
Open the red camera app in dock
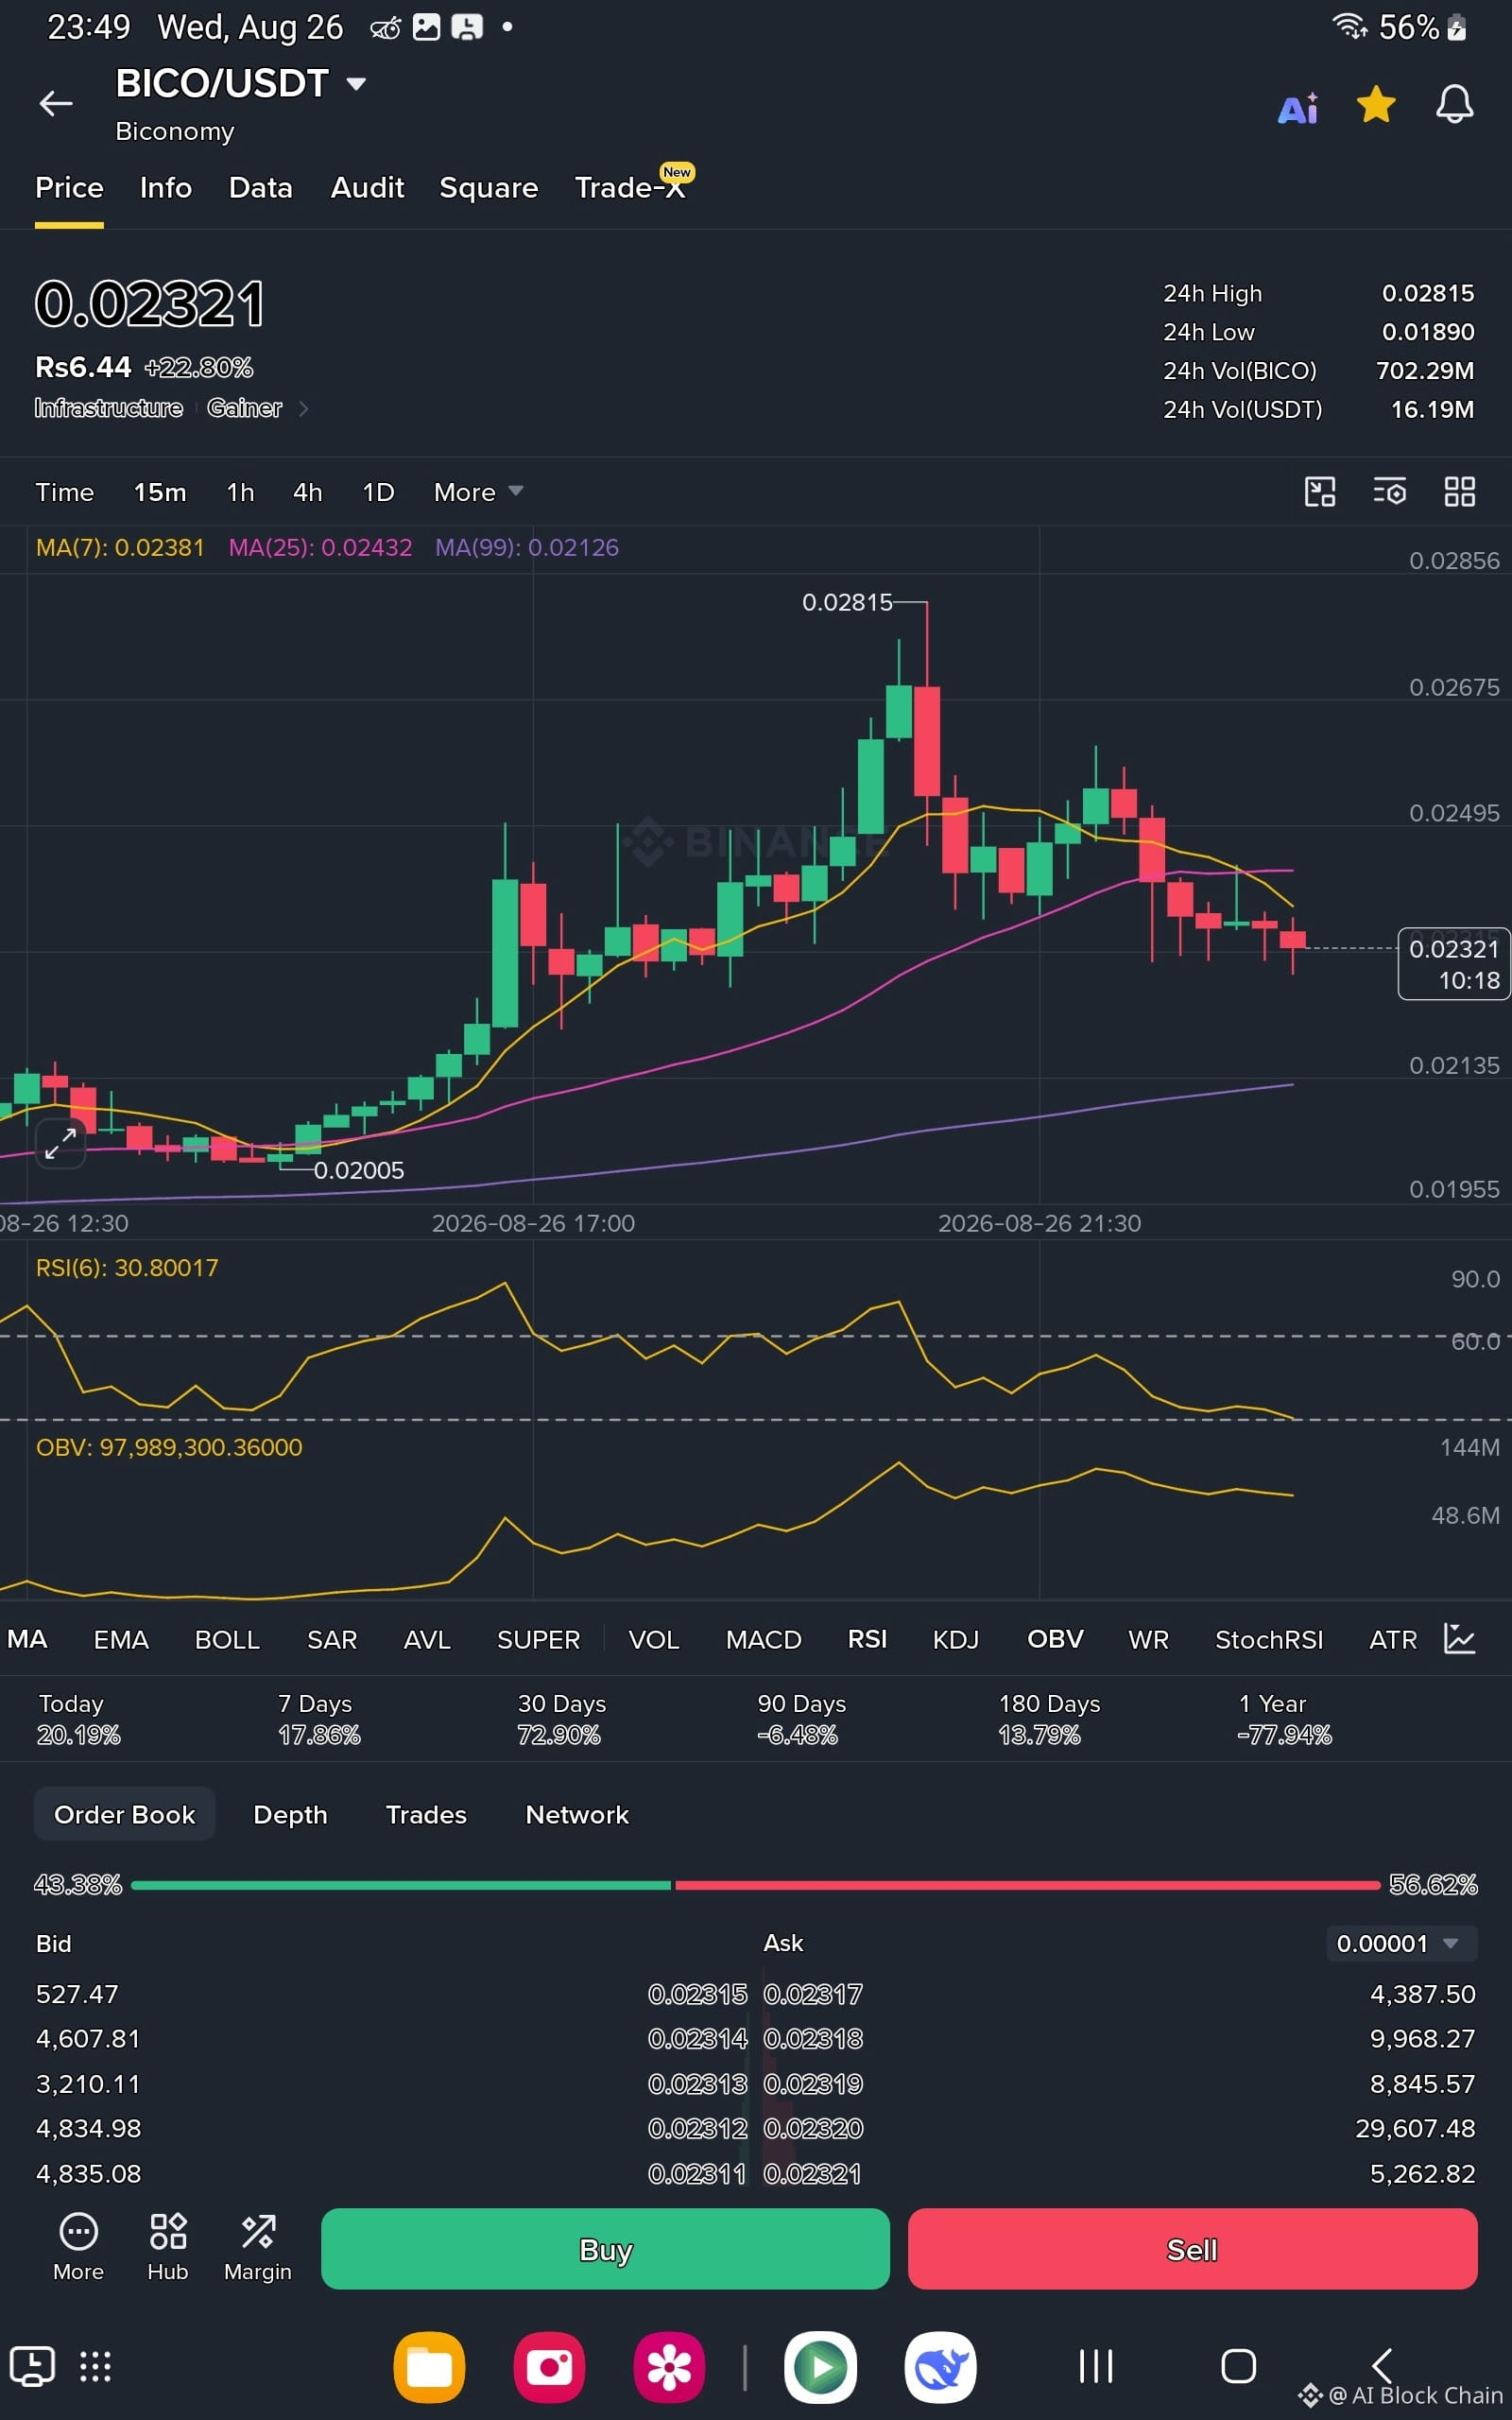click(549, 2367)
